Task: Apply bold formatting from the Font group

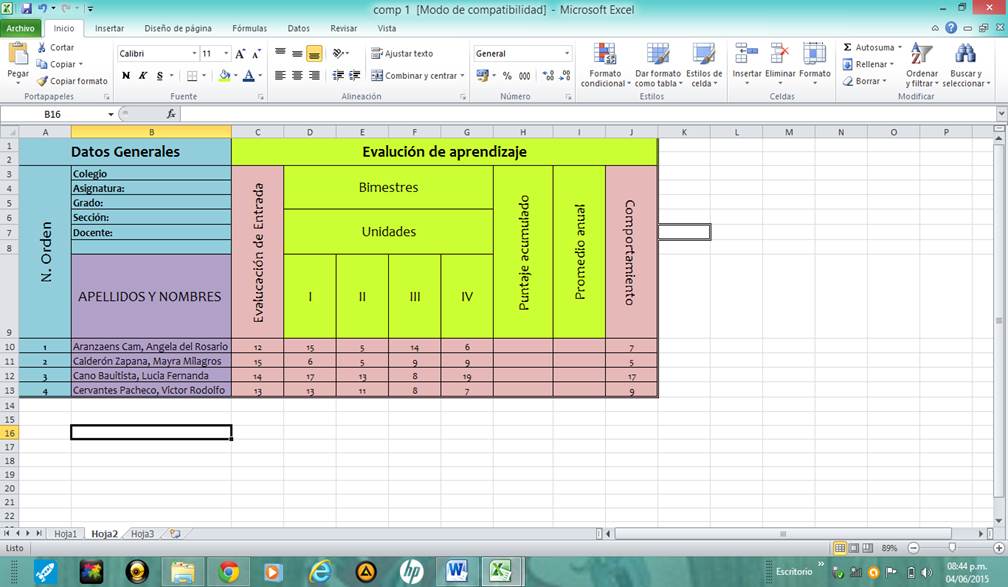Action: [126, 76]
